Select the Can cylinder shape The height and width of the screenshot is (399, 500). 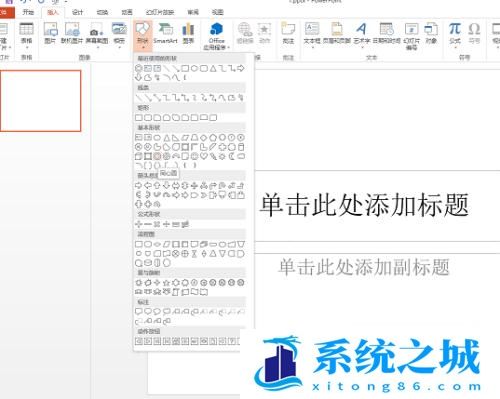point(241,147)
